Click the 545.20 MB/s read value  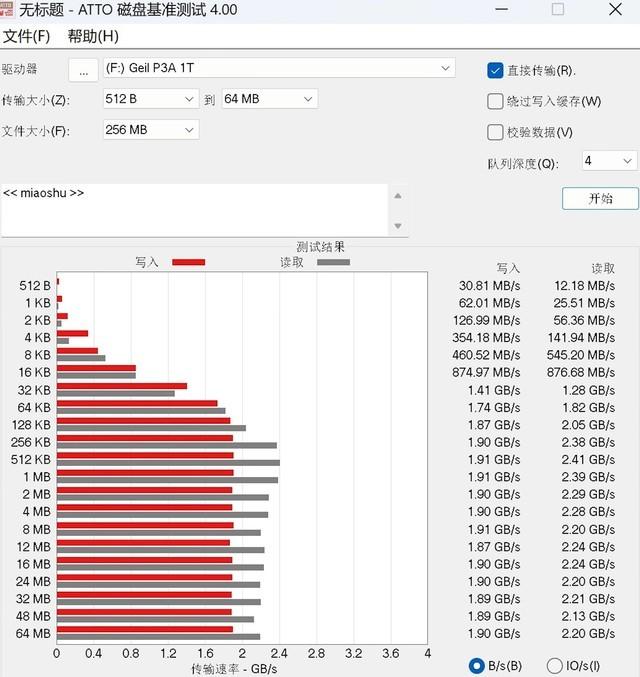(581, 355)
